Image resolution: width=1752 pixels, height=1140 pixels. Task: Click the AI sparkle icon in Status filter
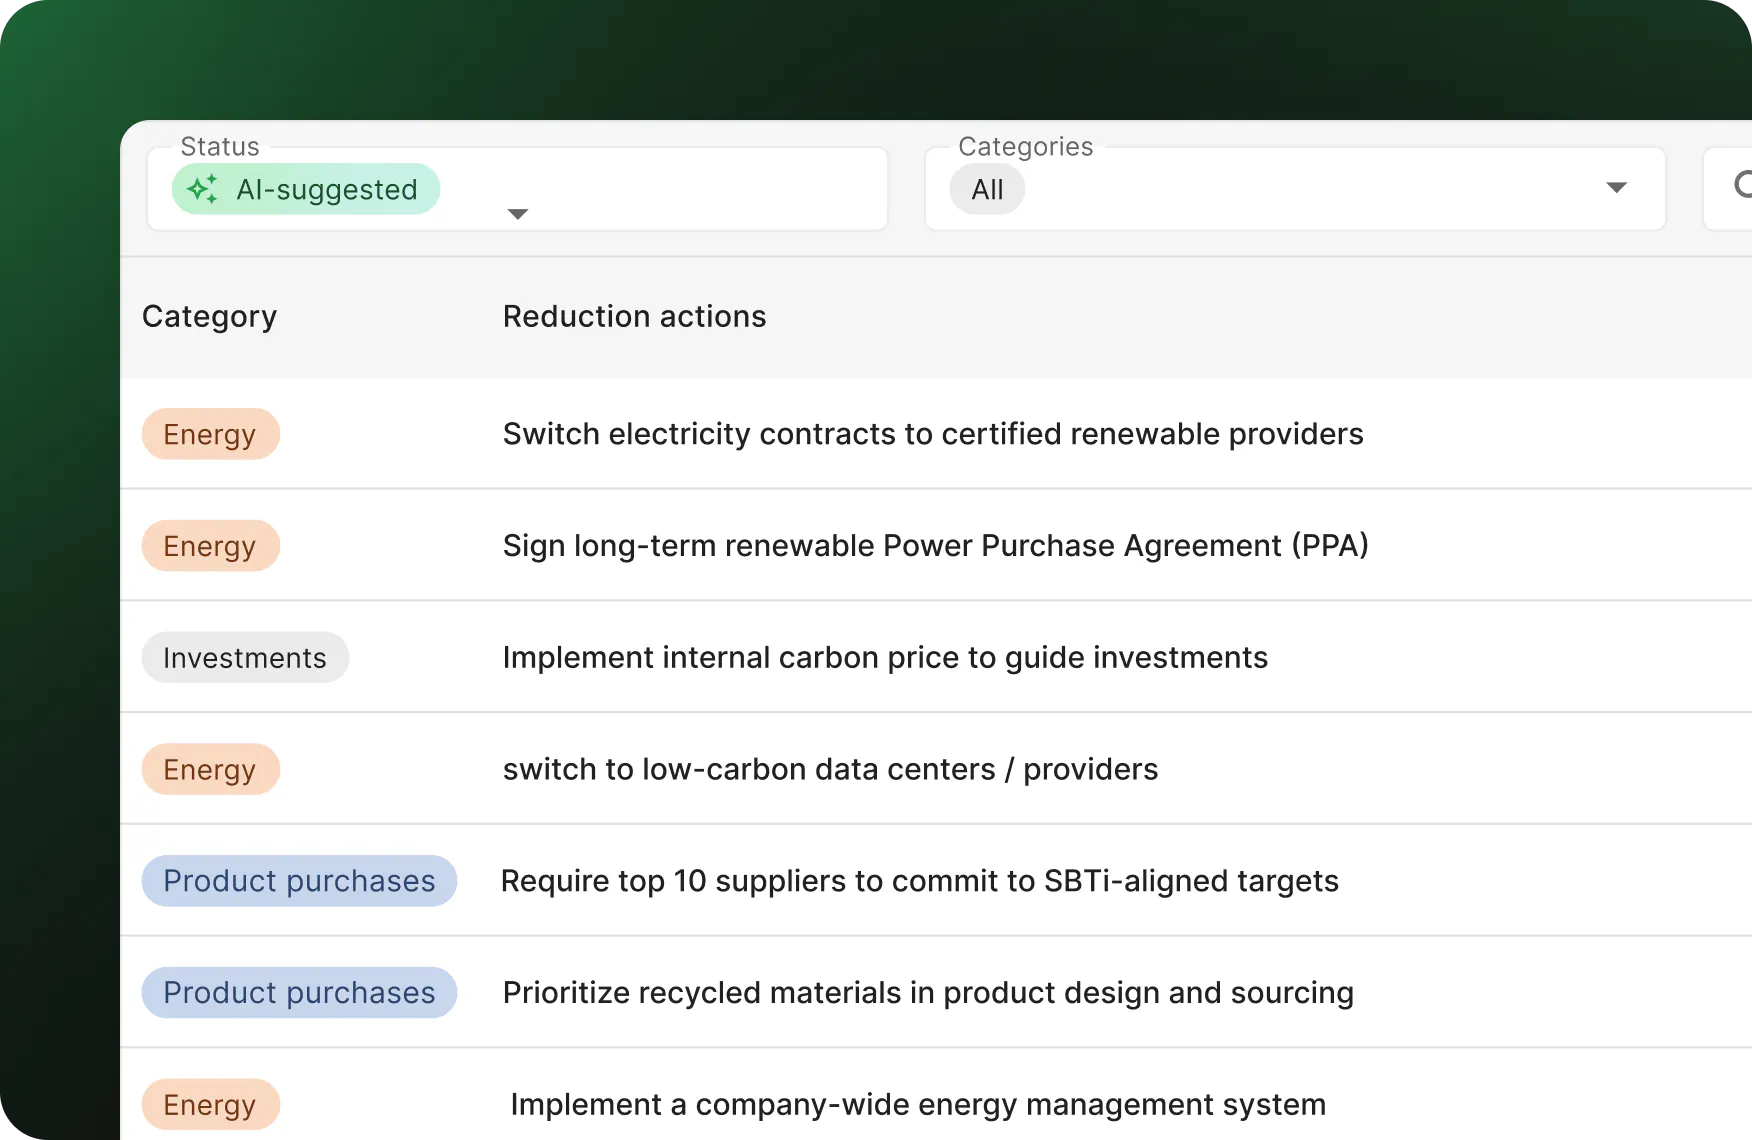point(204,189)
